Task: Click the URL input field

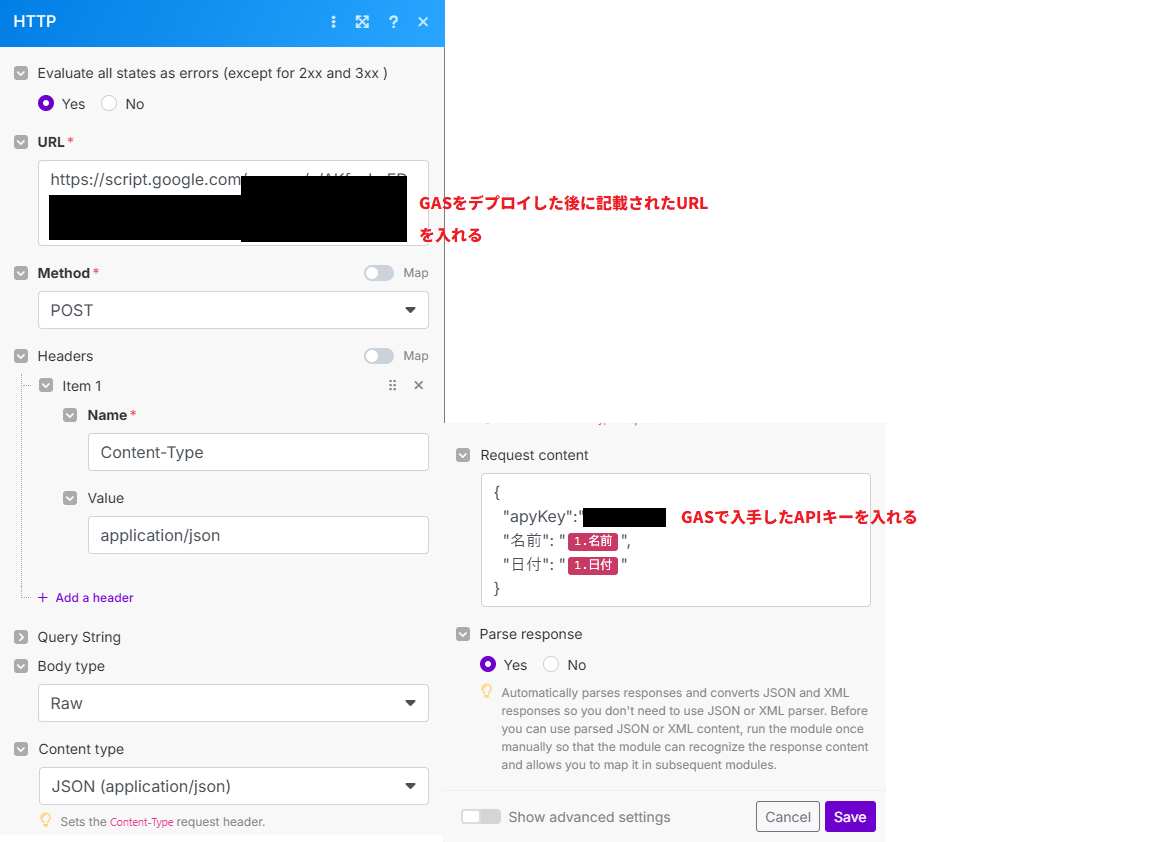Action: (x=233, y=203)
